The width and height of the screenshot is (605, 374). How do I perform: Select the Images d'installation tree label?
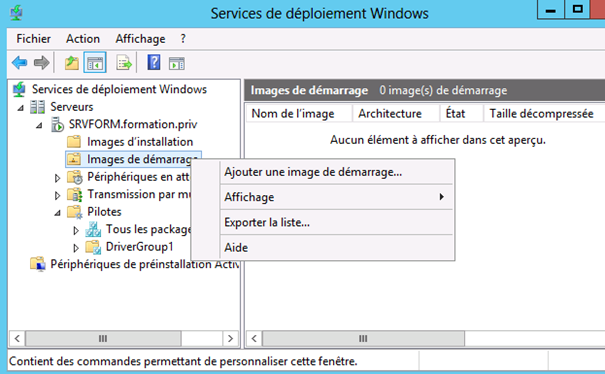pos(140,142)
